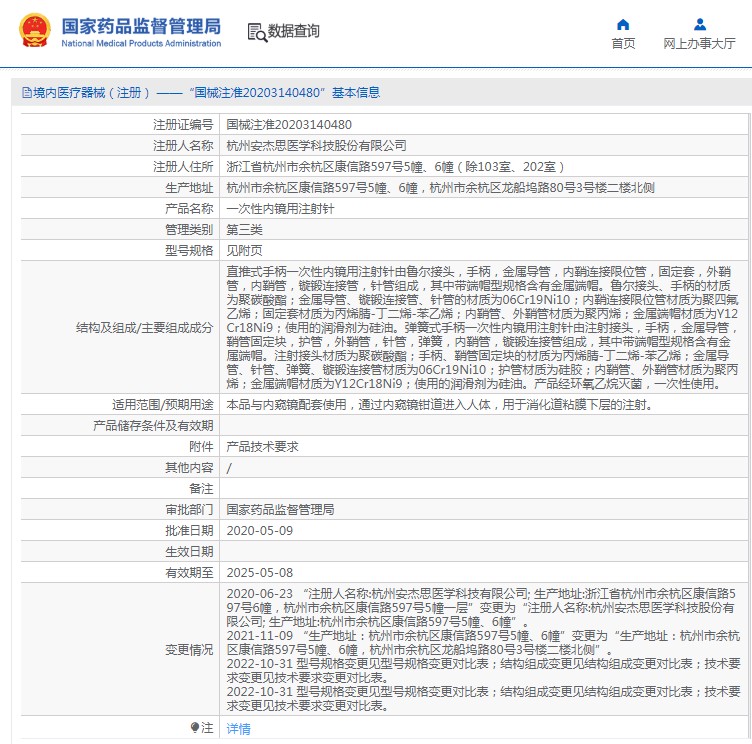Viewport: 752px width, 744px height.
Task: Click the 批准日期 label
Action: pos(189,531)
